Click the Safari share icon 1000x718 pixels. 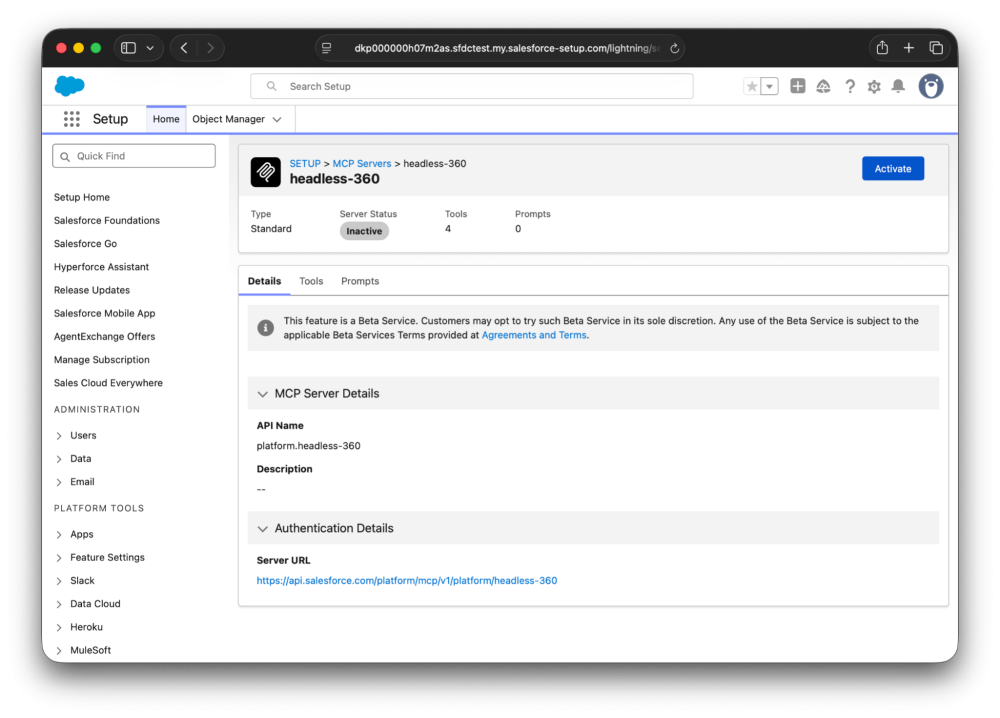click(x=882, y=48)
